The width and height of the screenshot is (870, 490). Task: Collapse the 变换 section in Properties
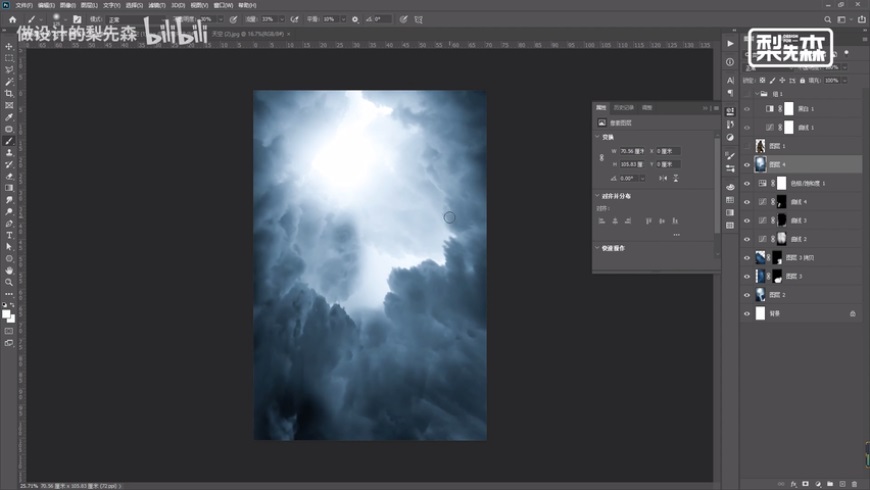pyautogui.click(x=598, y=137)
